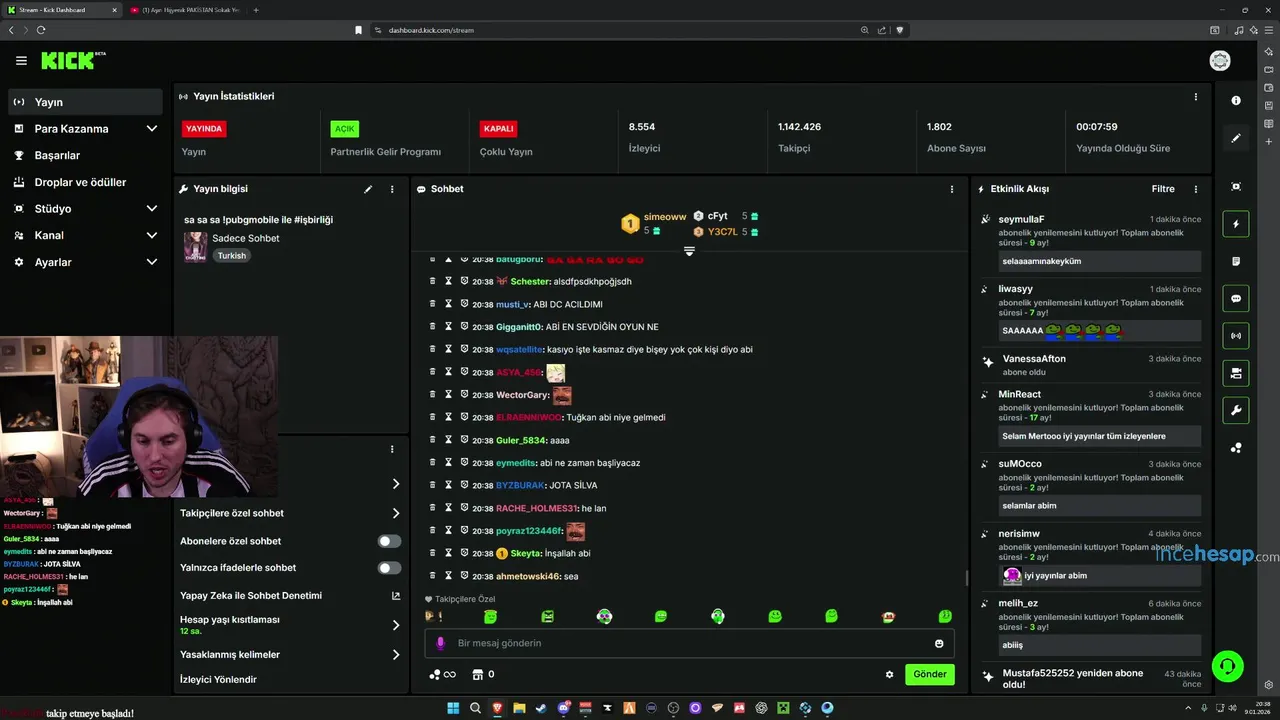
Task: Toggle the broadcast signal panel icon
Action: coord(1236,336)
